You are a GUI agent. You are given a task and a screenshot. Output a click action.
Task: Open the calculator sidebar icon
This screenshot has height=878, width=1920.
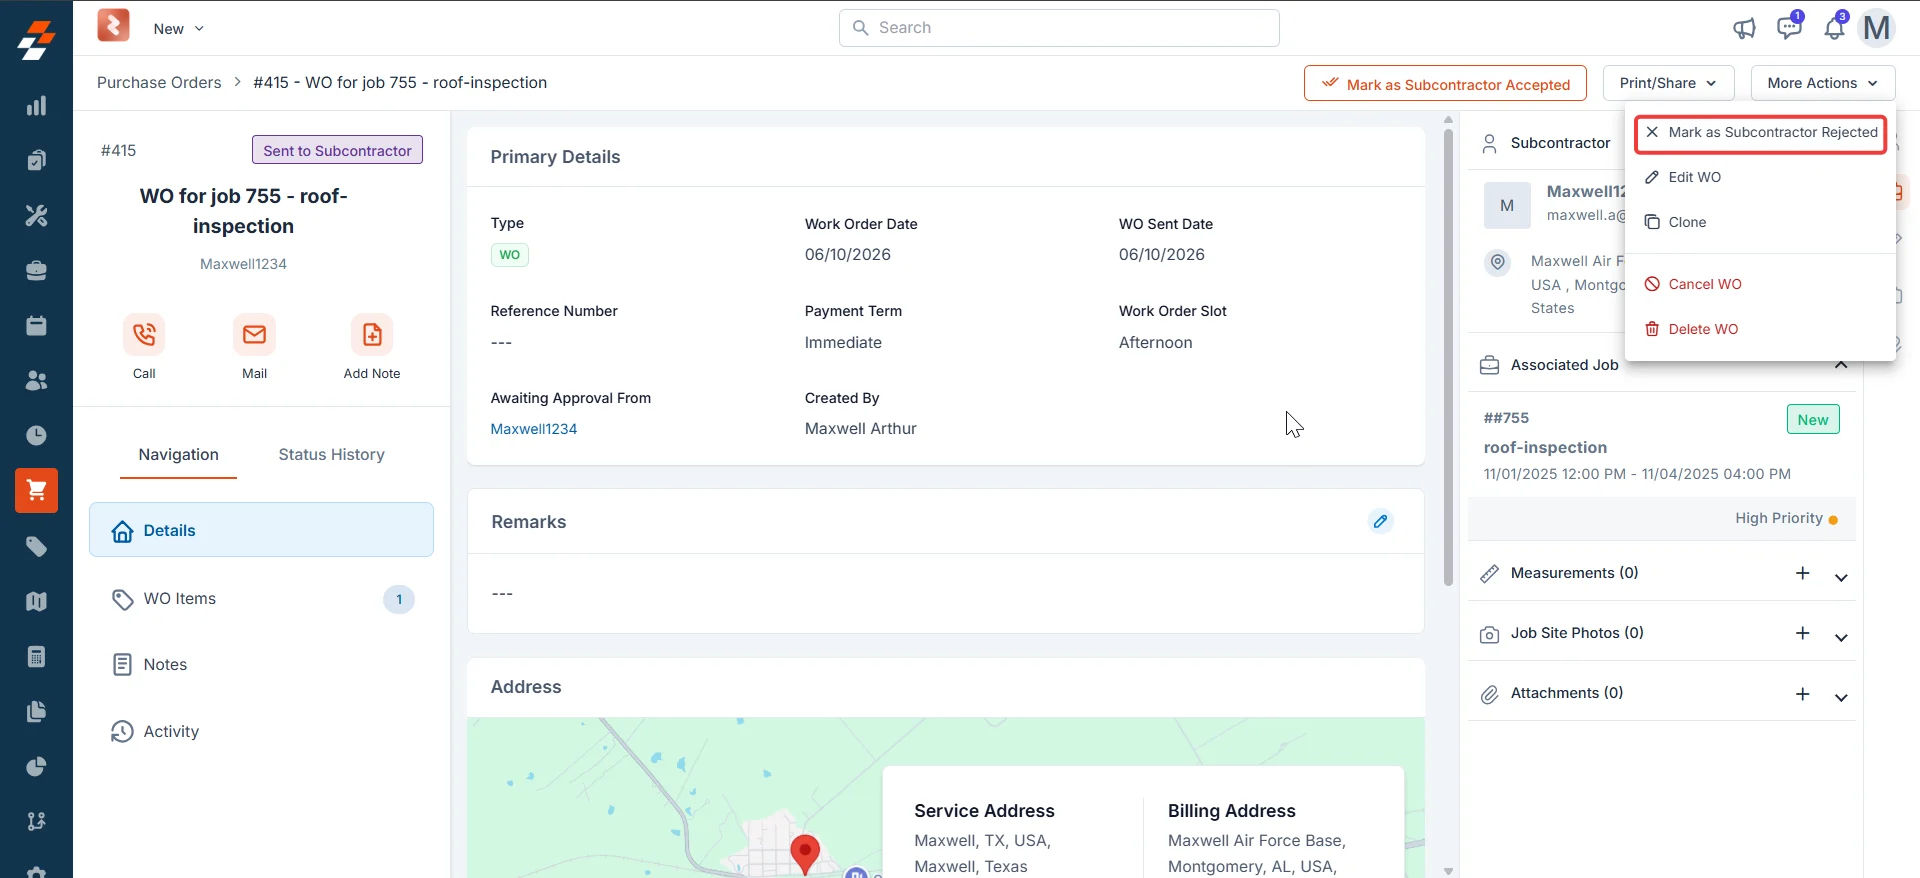click(36, 656)
